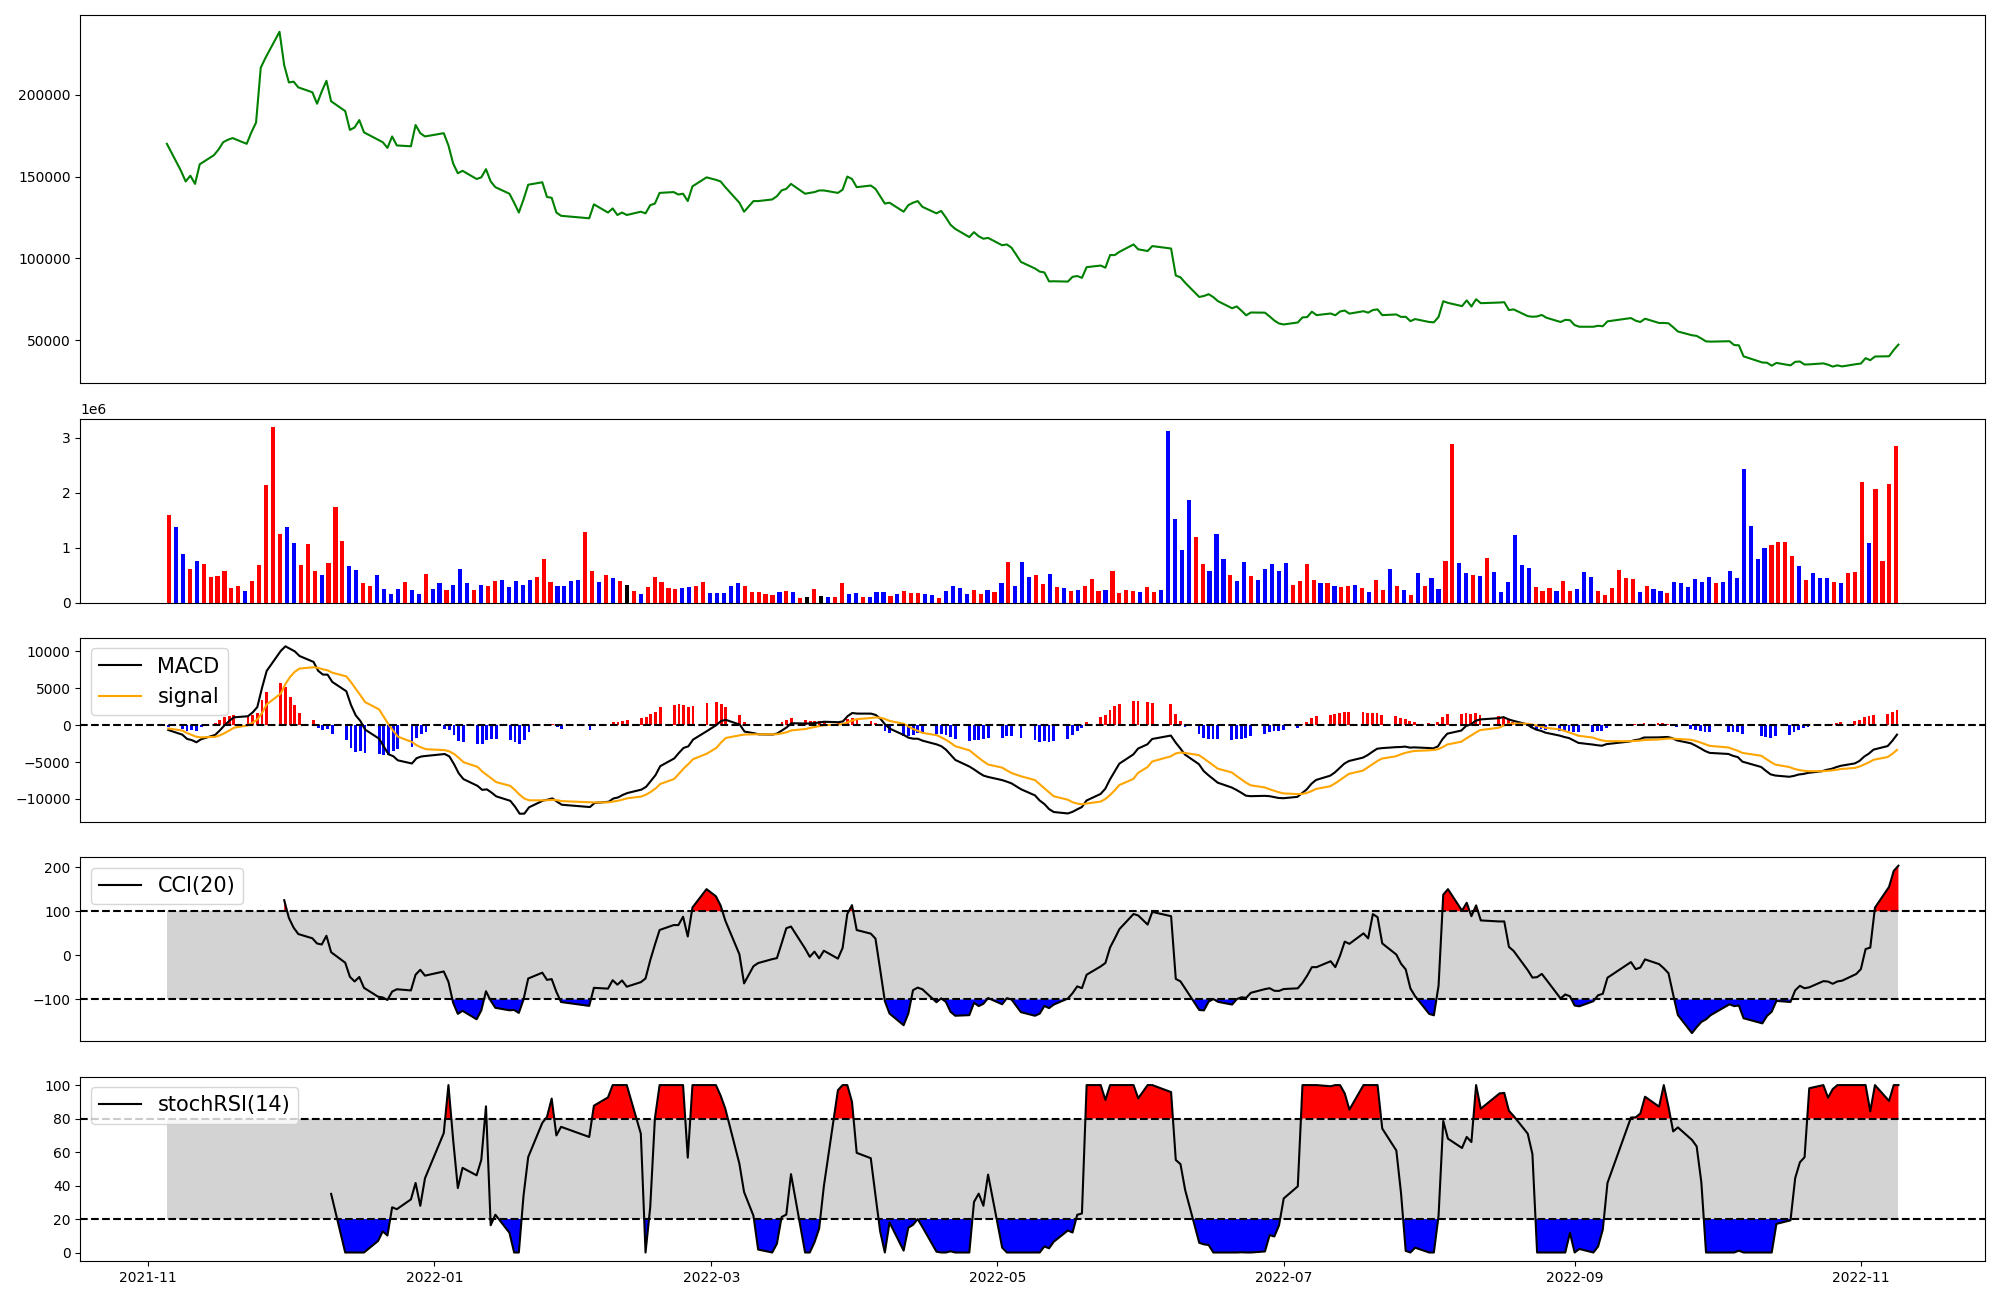The height and width of the screenshot is (1300, 2000).
Task: Click the 2021-11 x-axis date label
Action: tap(148, 1277)
